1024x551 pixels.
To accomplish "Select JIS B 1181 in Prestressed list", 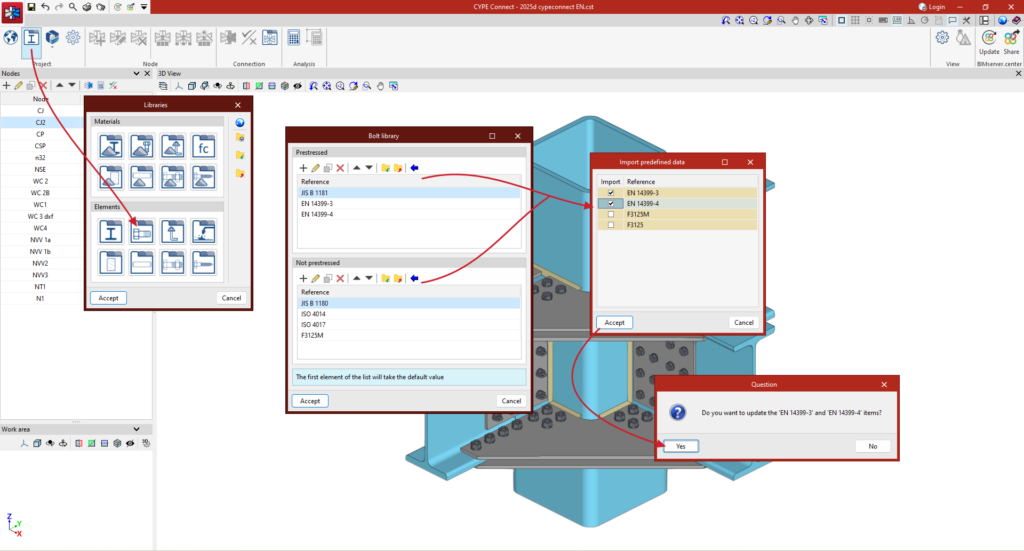I will (409, 193).
